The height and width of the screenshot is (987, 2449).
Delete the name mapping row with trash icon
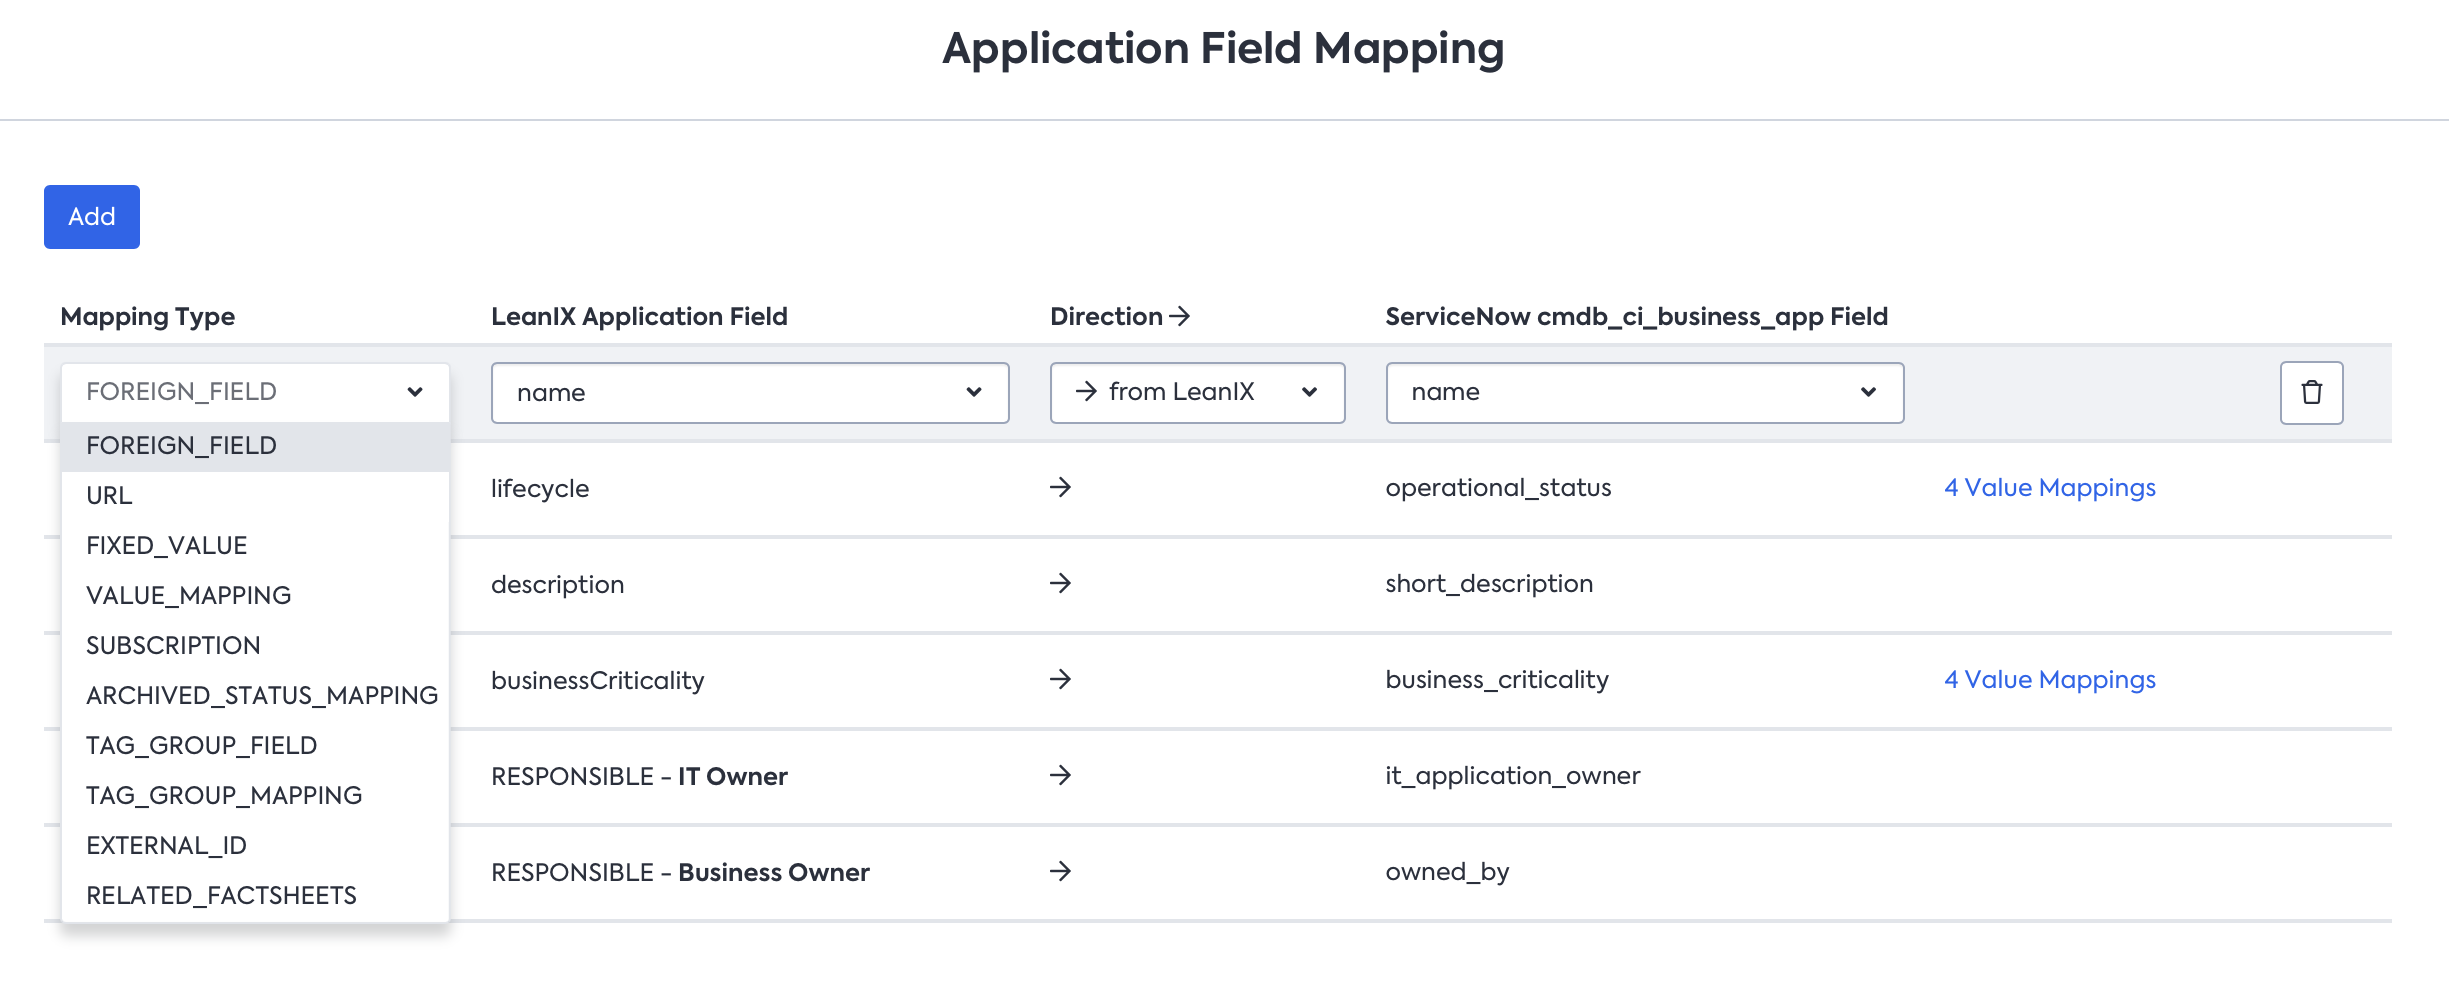click(2311, 393)
